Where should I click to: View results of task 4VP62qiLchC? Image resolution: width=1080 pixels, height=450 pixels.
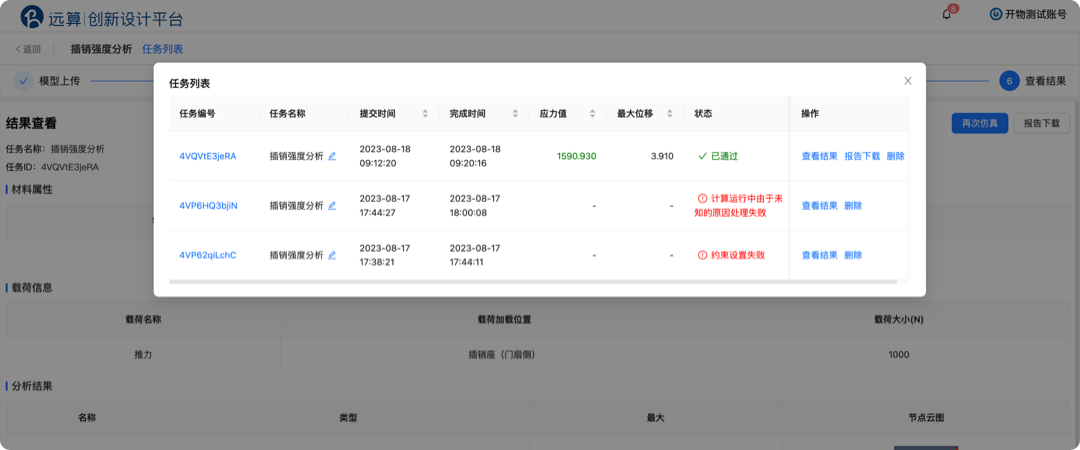pyautogui.click(x=820, y=255)
